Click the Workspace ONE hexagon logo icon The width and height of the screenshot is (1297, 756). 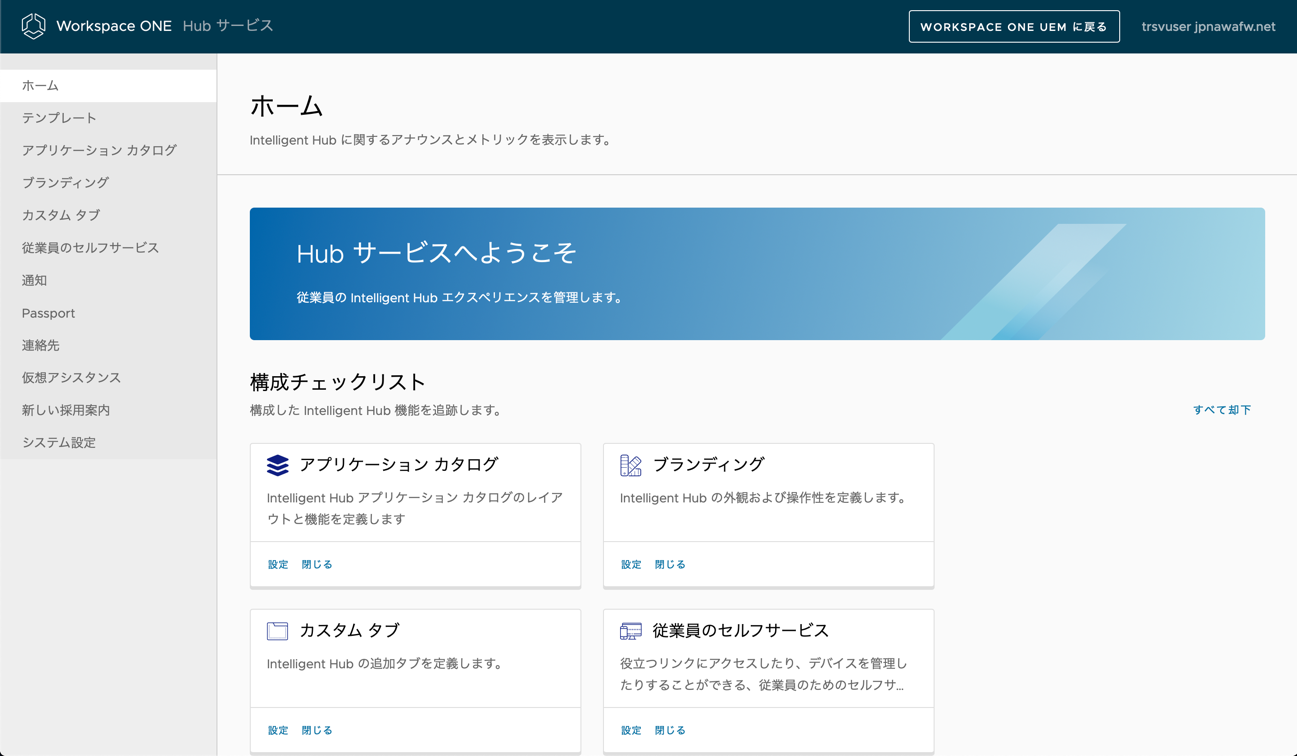coord(33,26)
